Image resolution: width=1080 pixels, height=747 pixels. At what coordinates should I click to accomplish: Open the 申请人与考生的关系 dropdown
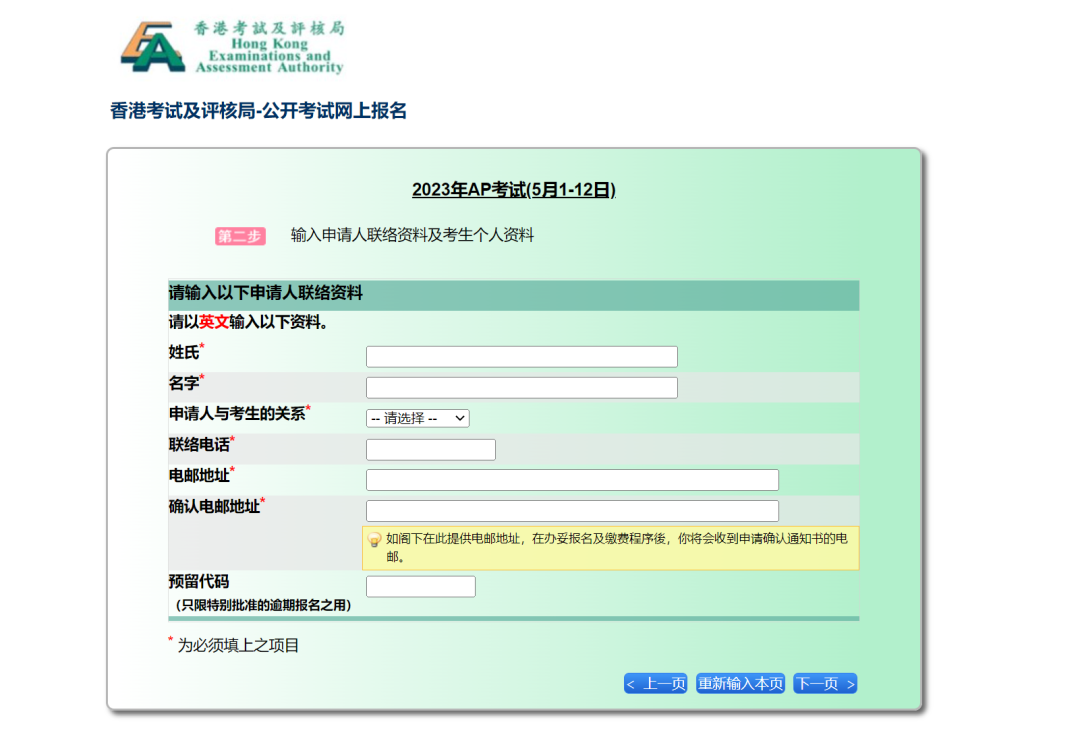(x=417, y=418)
